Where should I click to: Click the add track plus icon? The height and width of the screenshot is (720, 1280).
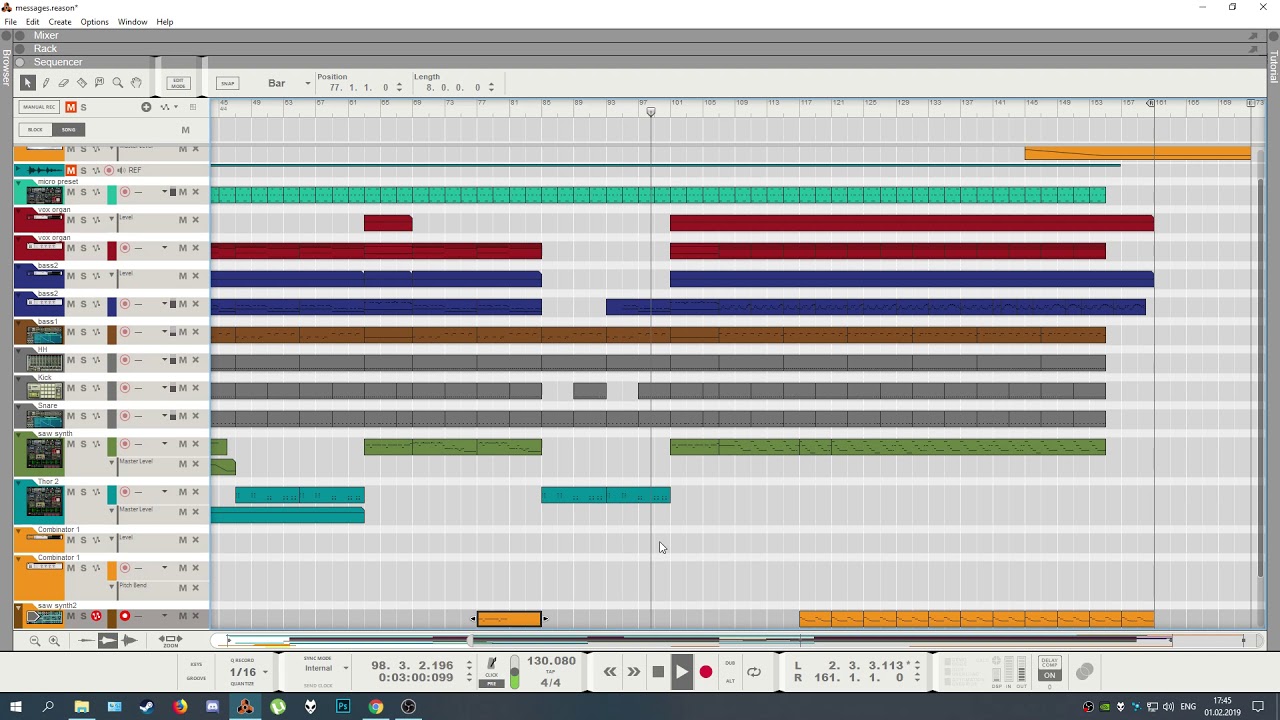pos(146,107)
